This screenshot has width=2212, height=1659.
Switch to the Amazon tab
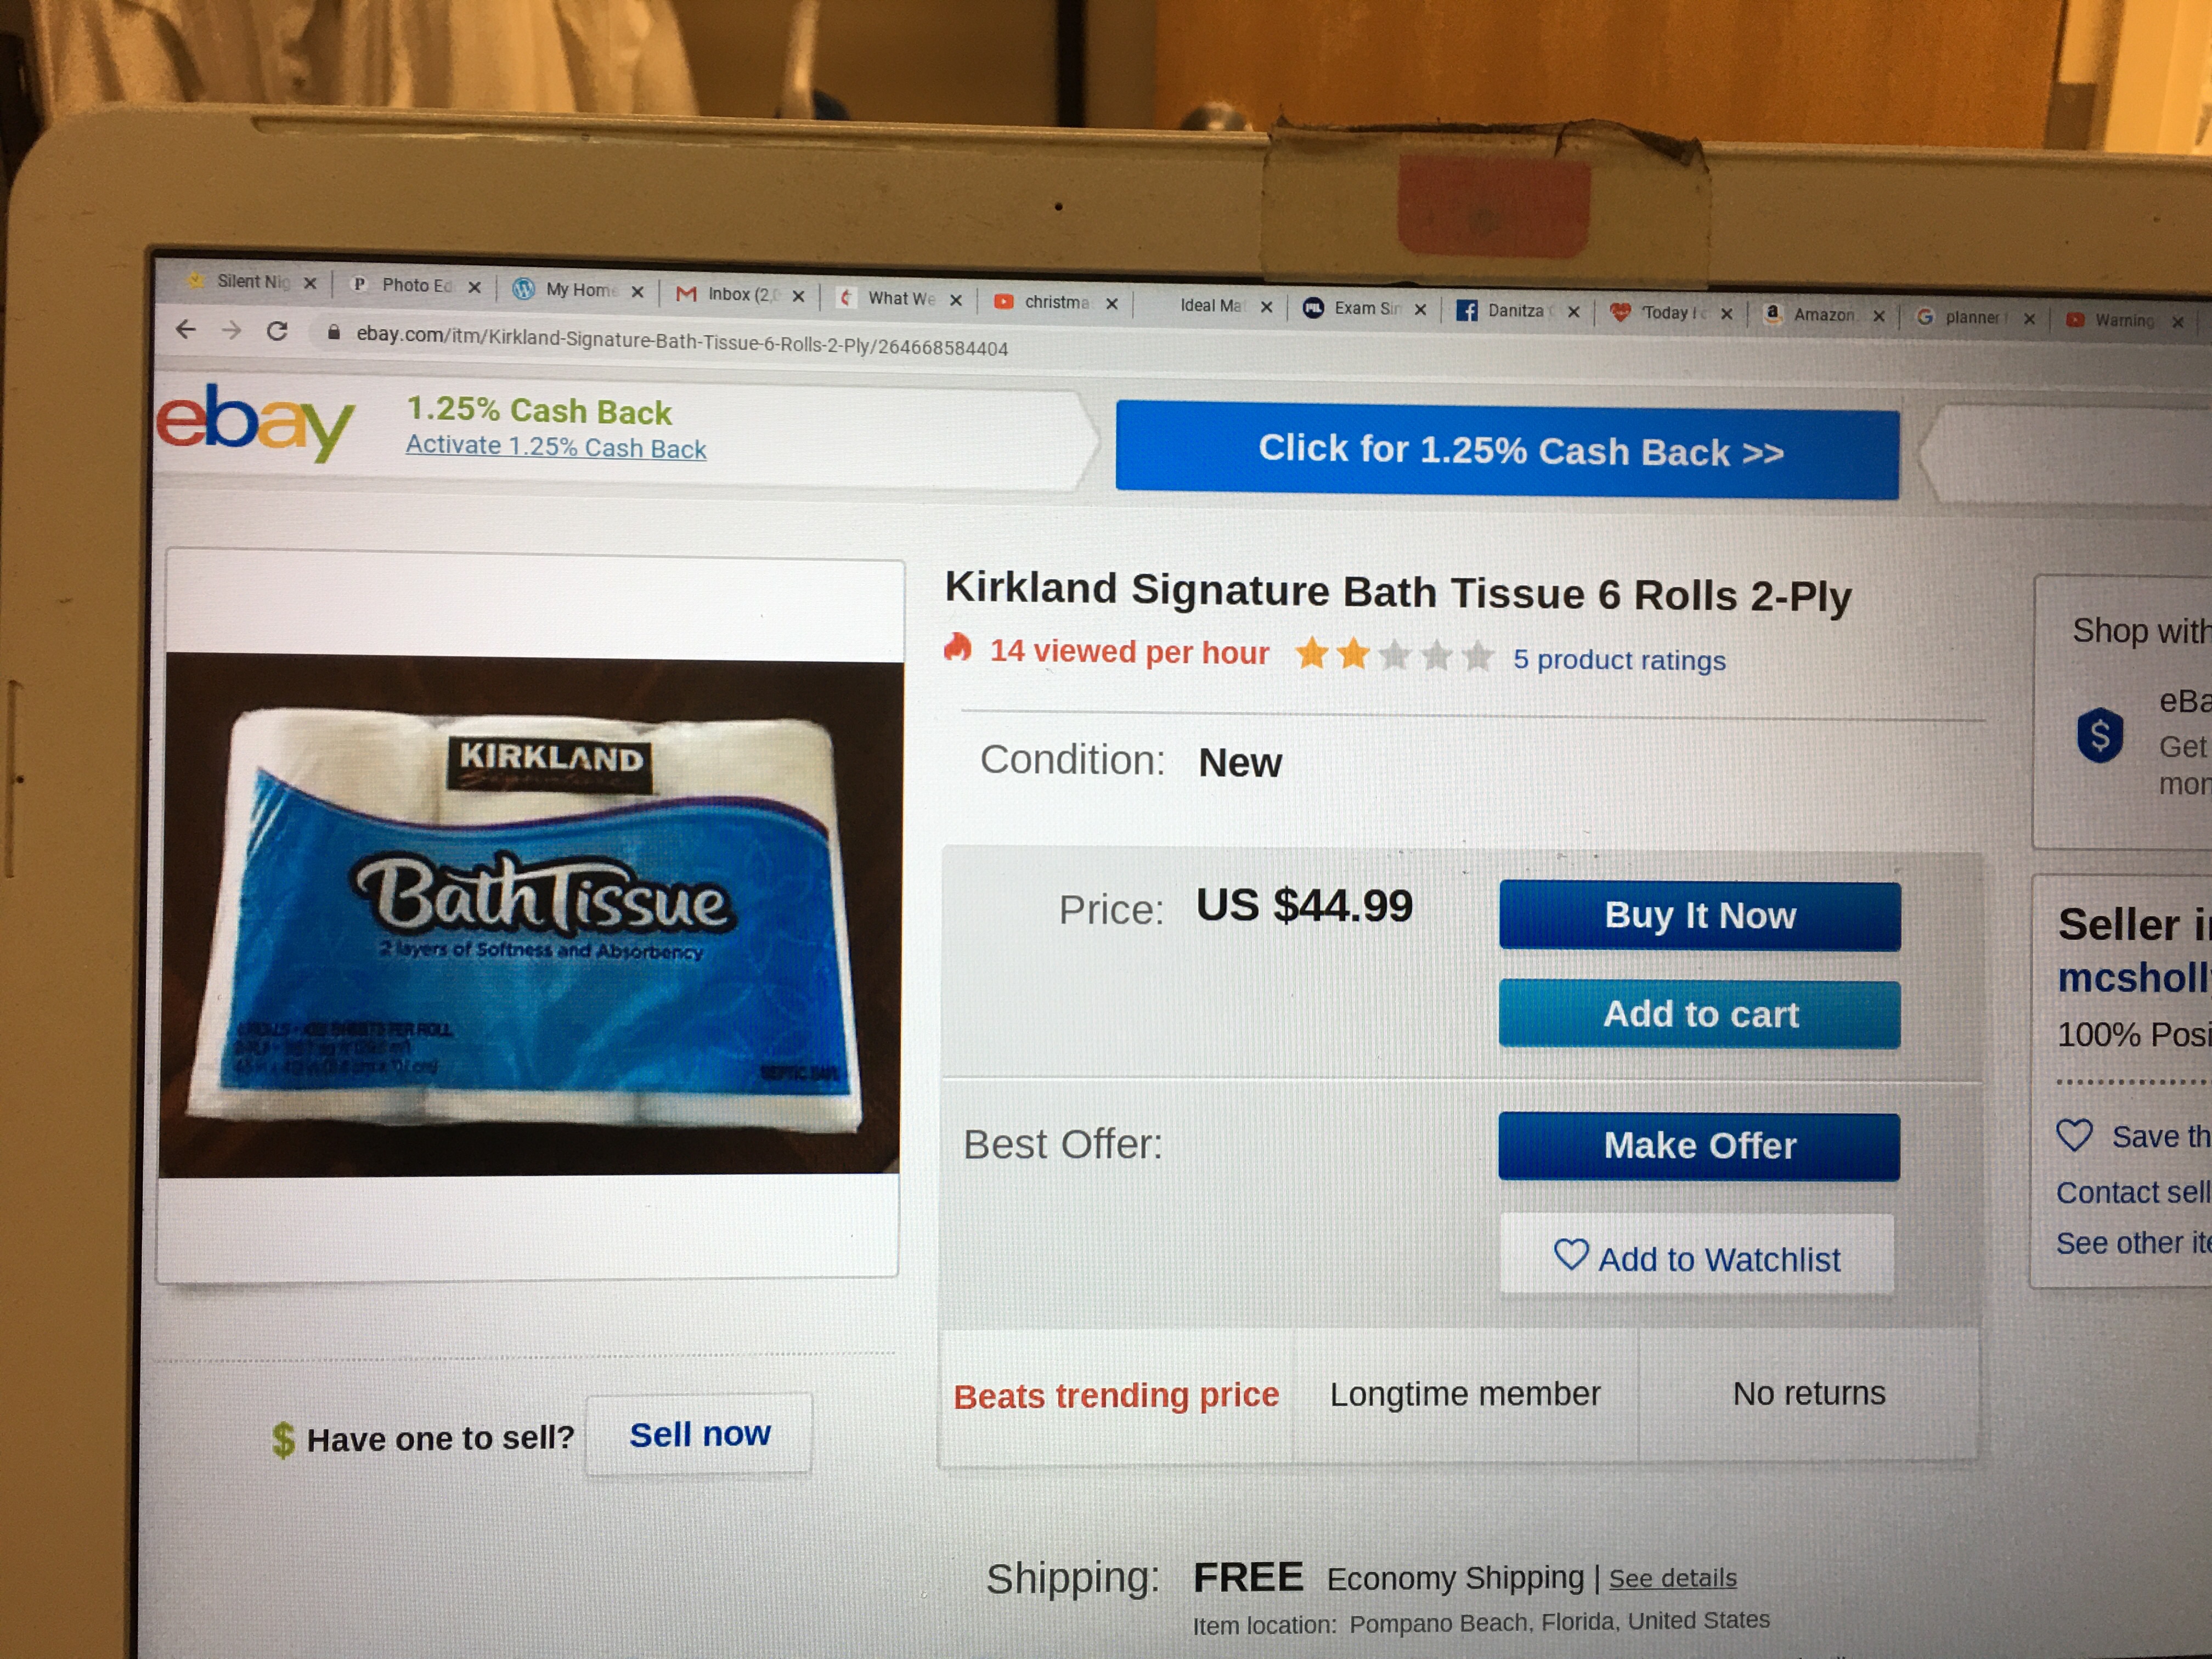[1822, 314]
